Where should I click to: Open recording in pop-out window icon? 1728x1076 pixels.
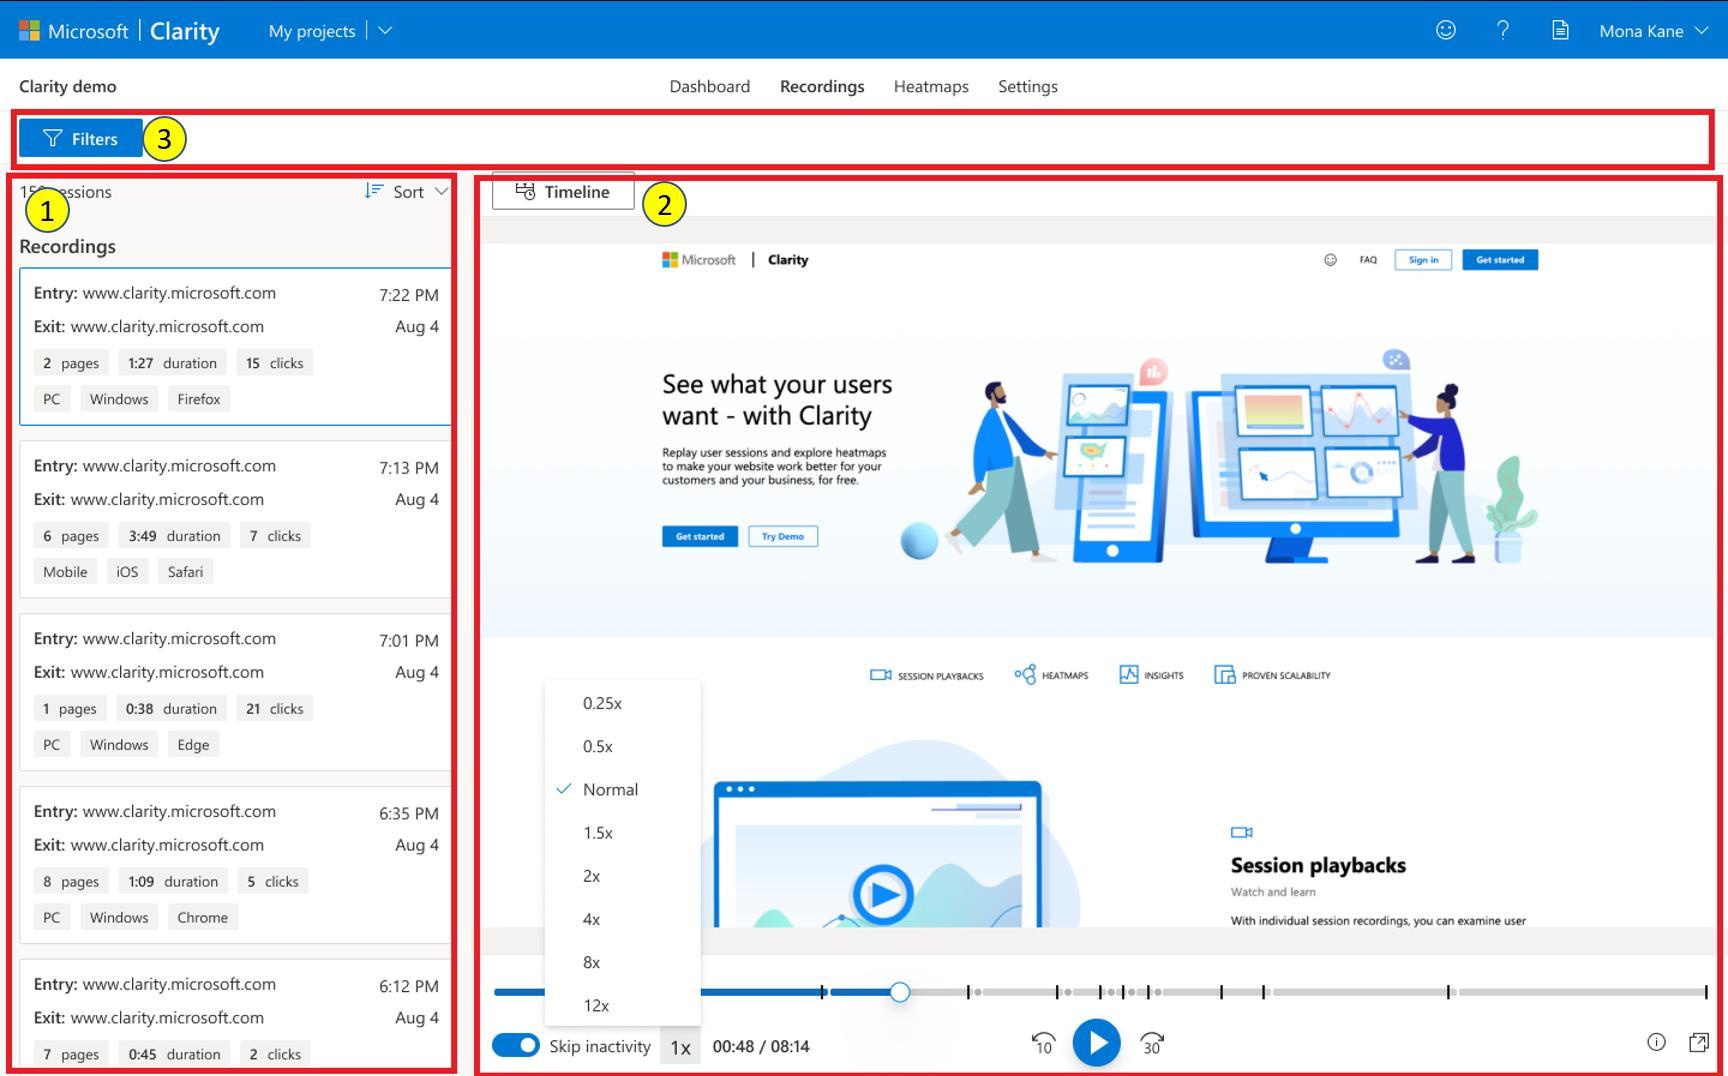point(1698,1042)
